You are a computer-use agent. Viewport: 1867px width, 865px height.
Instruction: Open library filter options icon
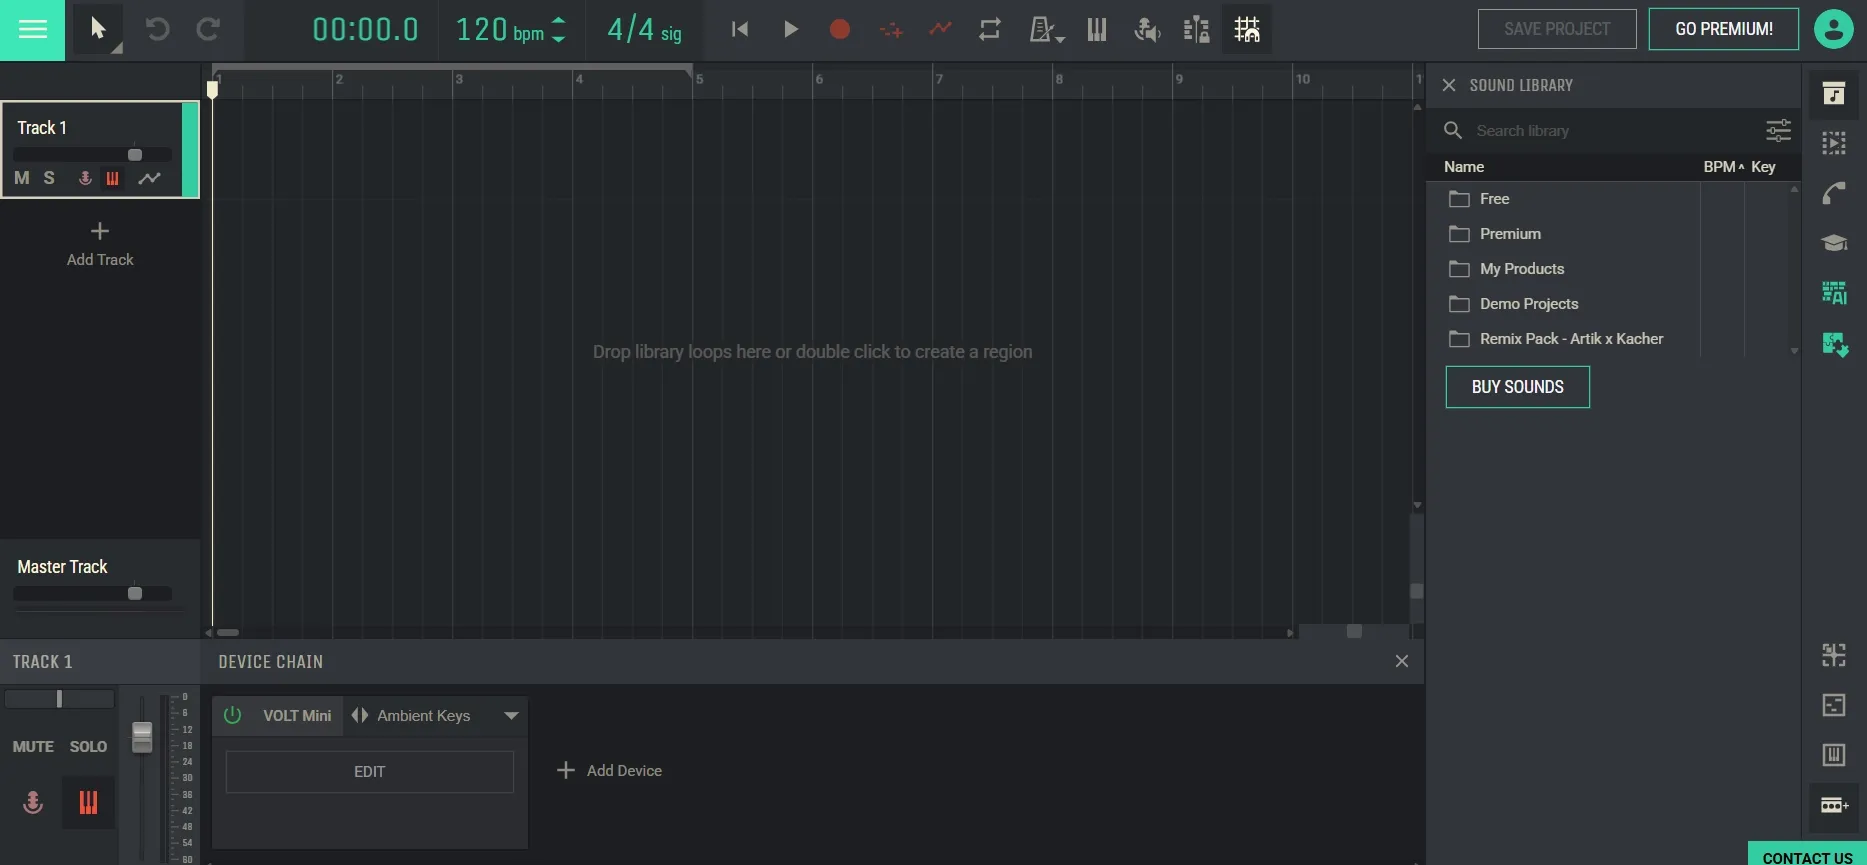coord(1778,130)
